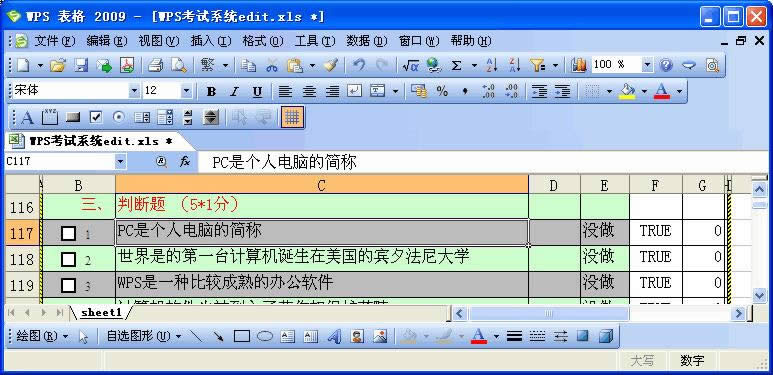
Task: Open the zoom 100% dropdown
Action: click(647, 65)
